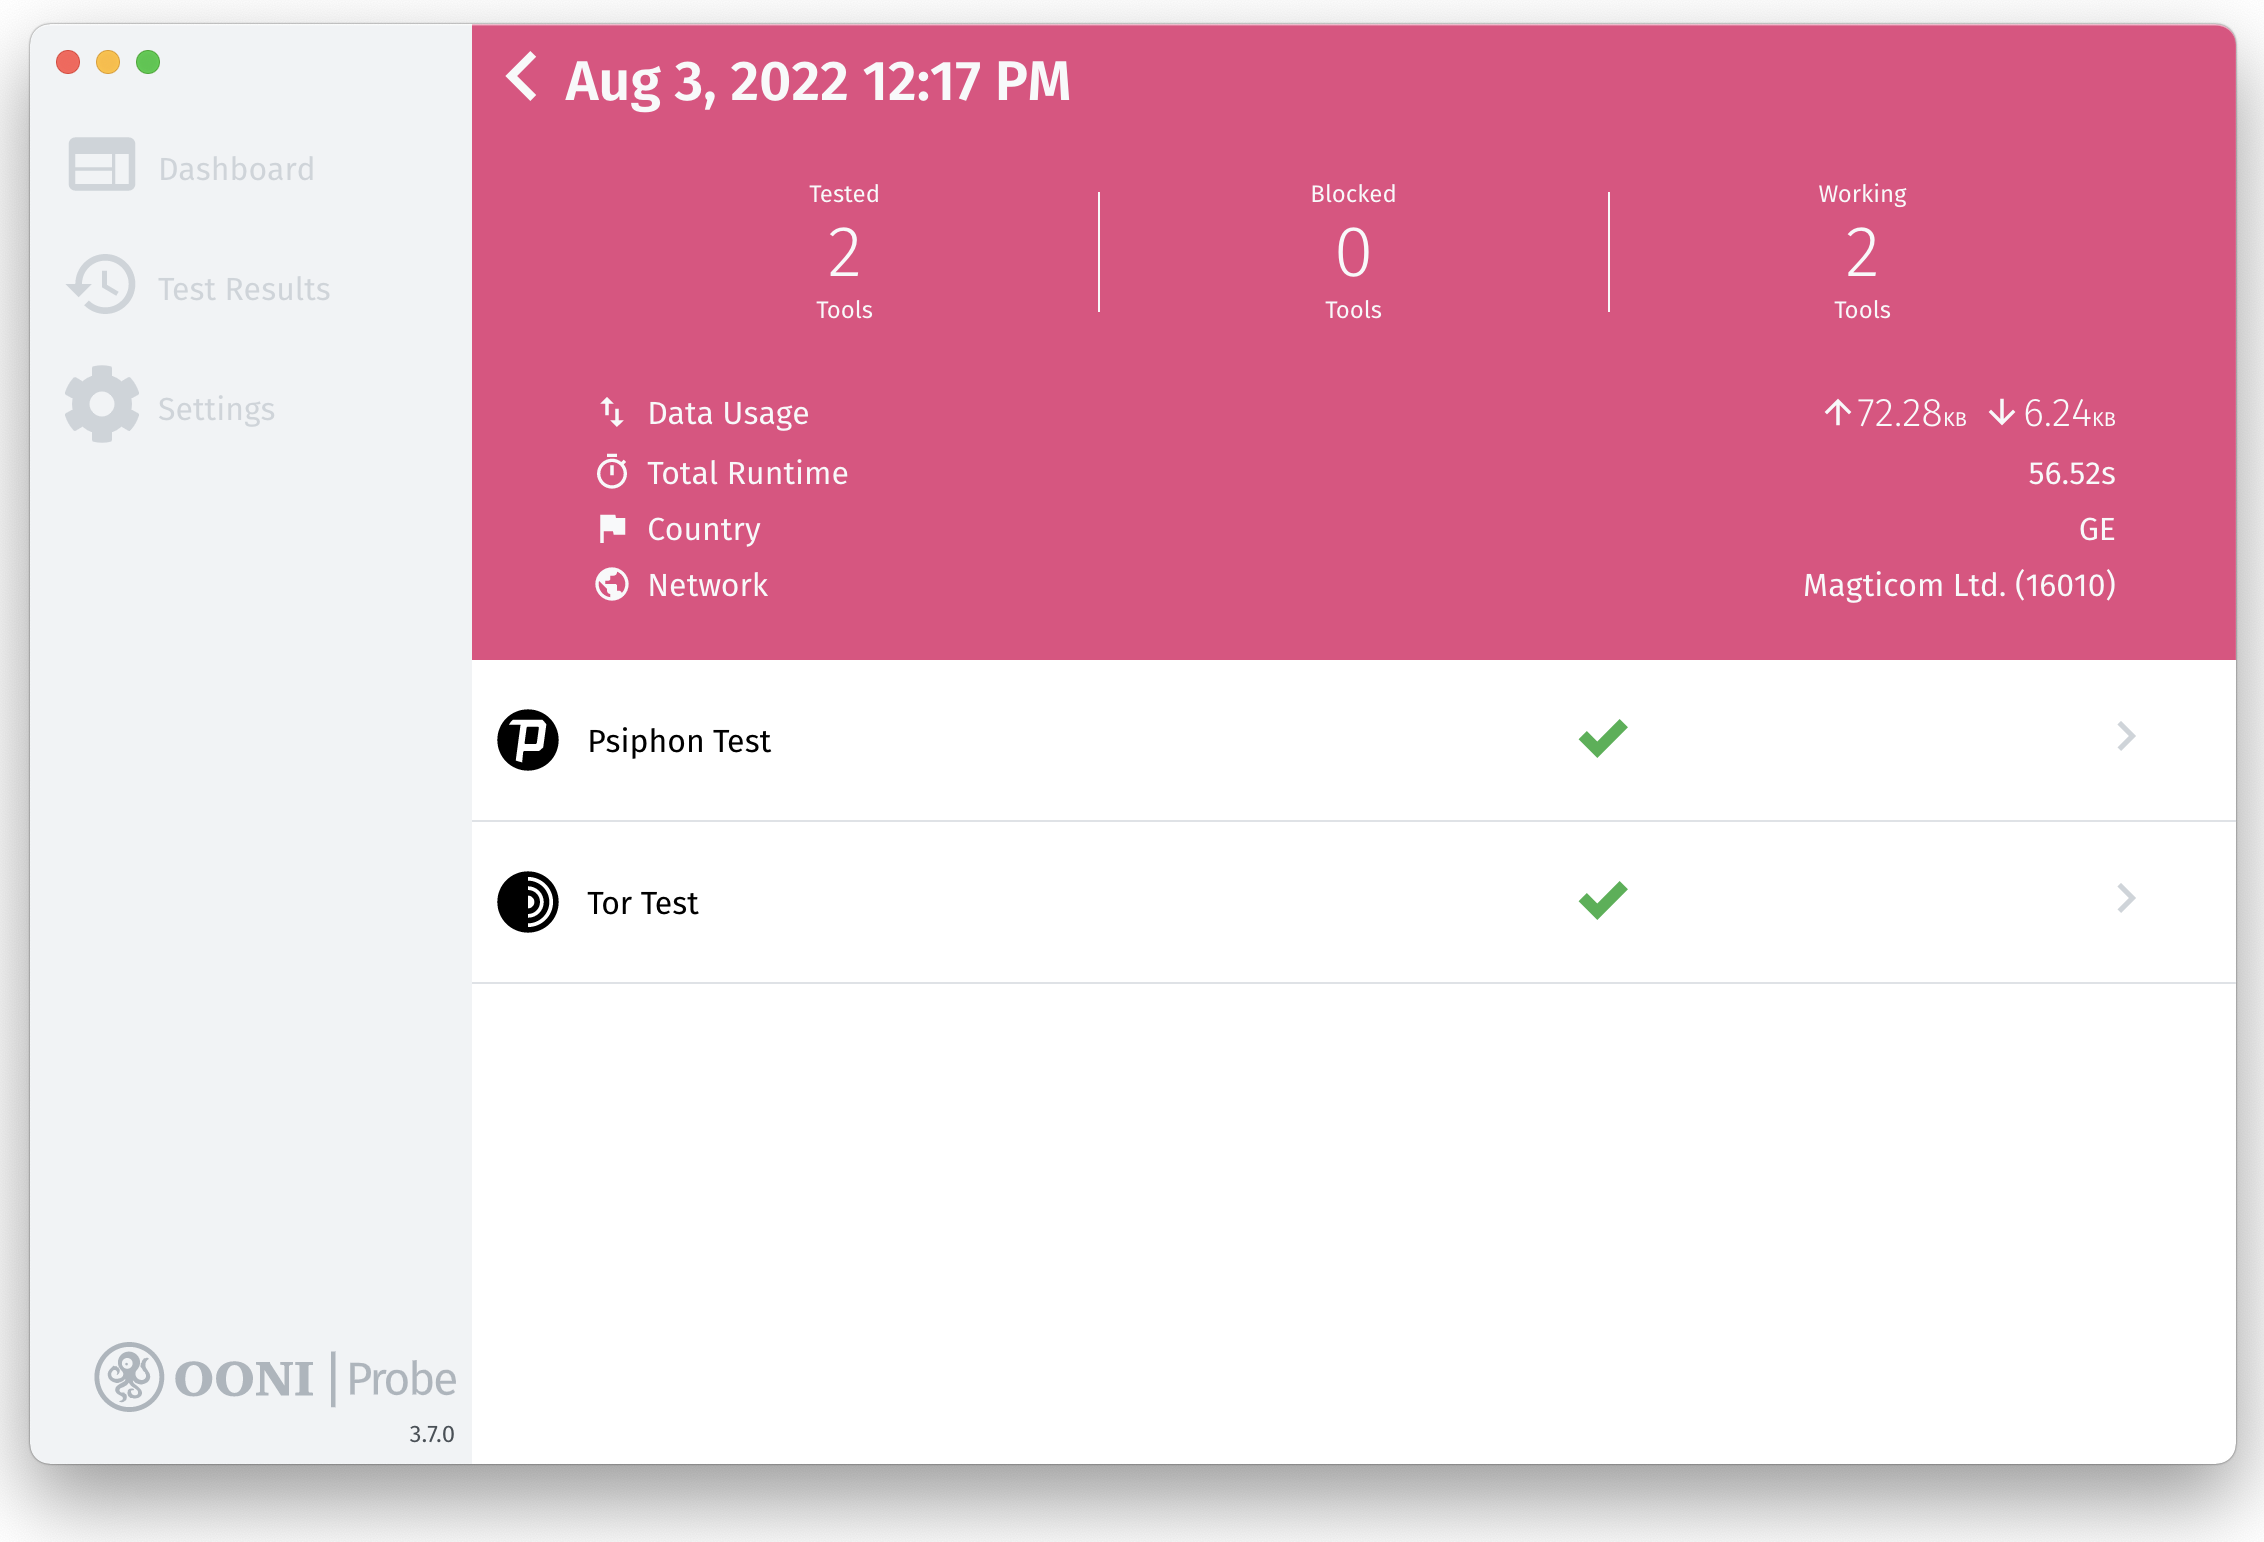Click the Test Results history icon
The width and height of the screenshot is (2264, 1542).
tap(101, 285)
